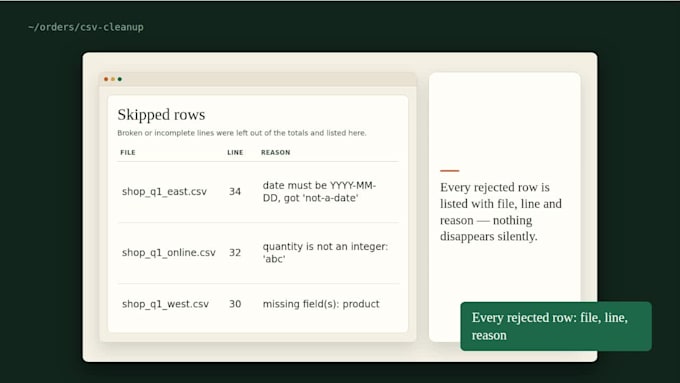Click the LINE column header

pyautogui.click(x=235, y=152)
